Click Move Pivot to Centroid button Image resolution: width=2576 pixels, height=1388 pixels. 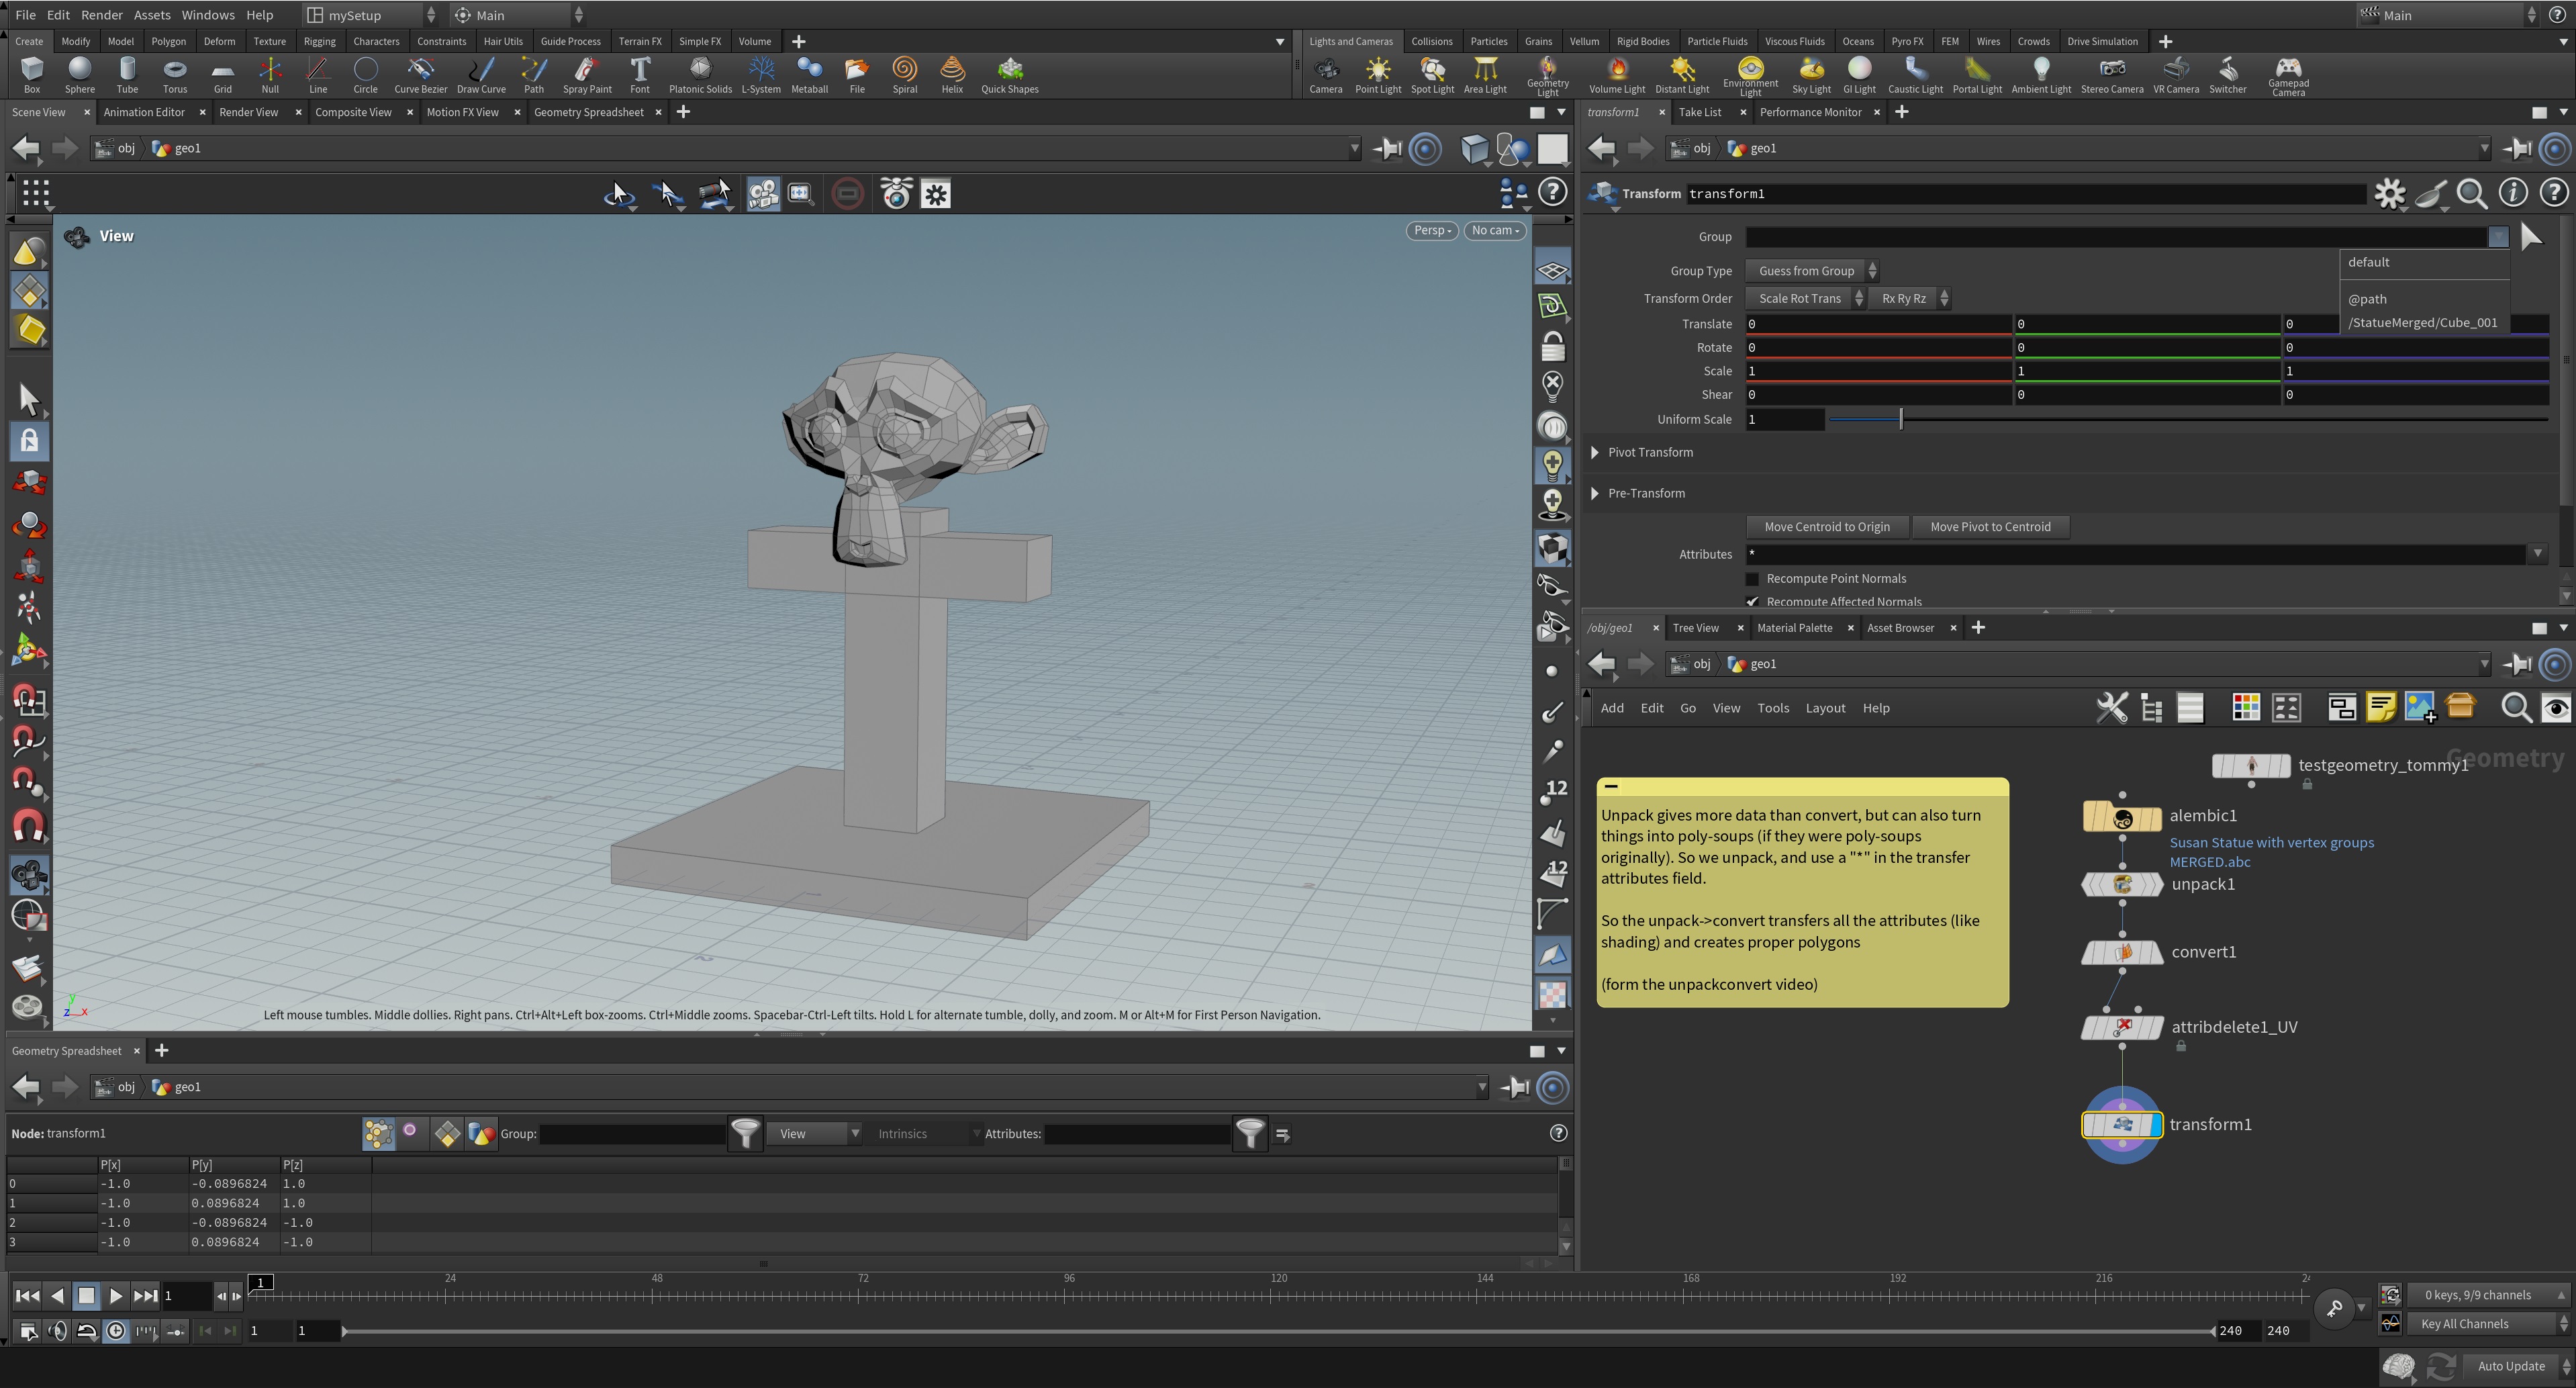point(1990,527)
